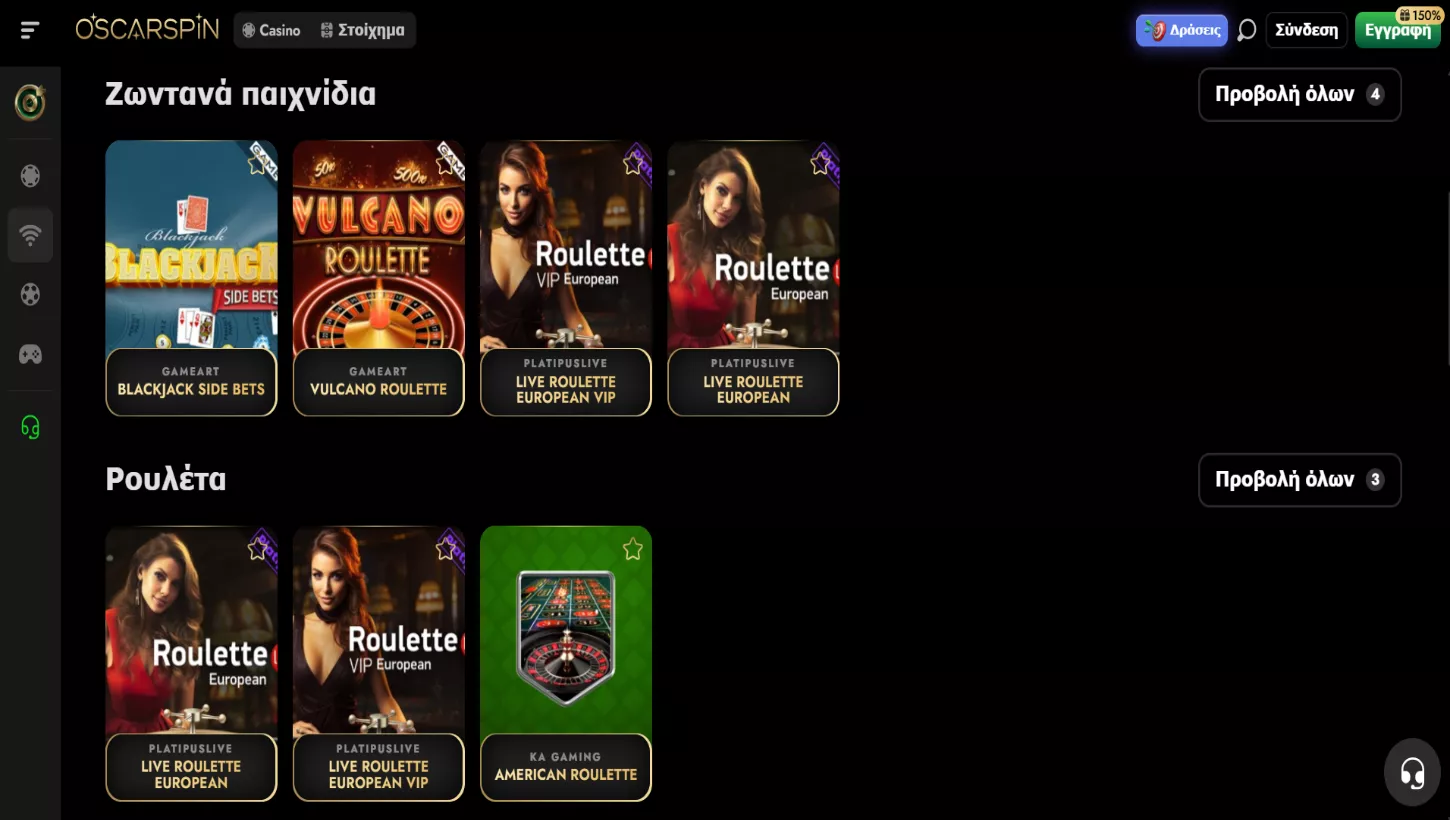
Task: Mark American Roulette as favorite
Action: (632, 549)
